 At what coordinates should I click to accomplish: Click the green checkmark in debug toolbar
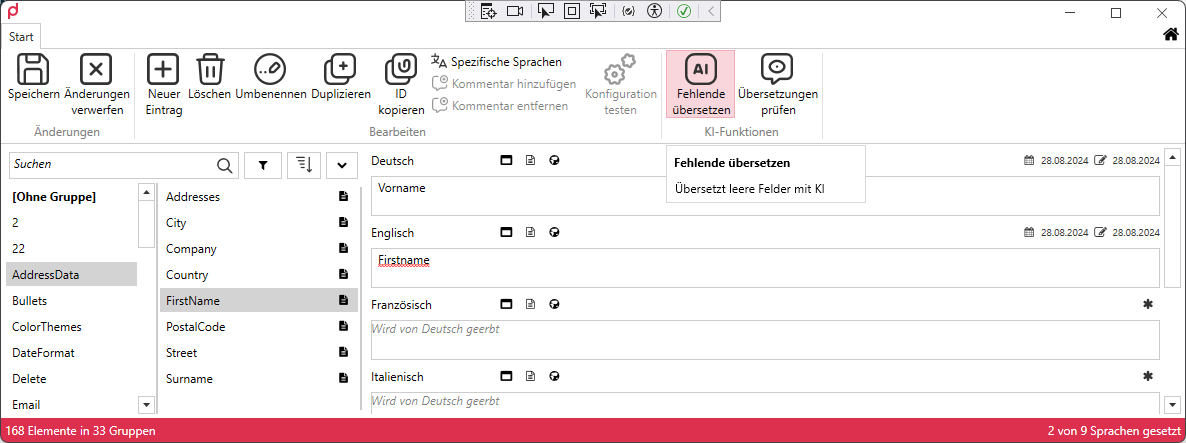tap(684, 11)
